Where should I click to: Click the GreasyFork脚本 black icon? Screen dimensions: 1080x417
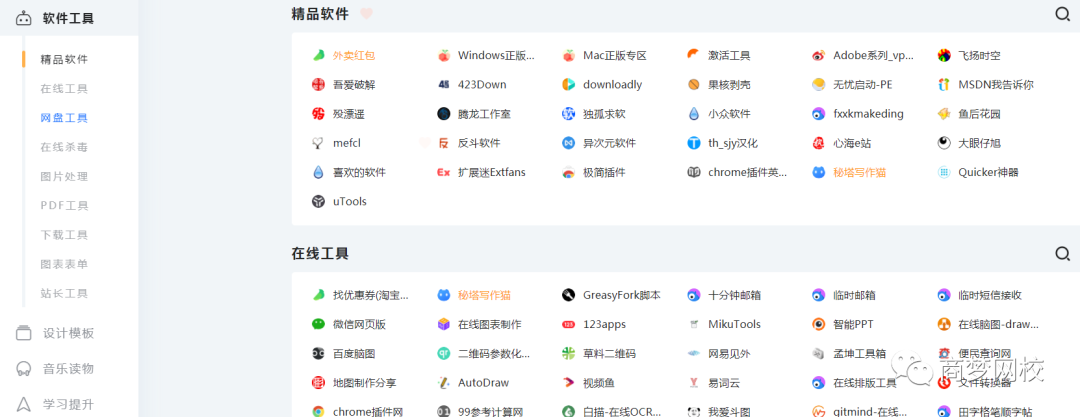point(568,295)
